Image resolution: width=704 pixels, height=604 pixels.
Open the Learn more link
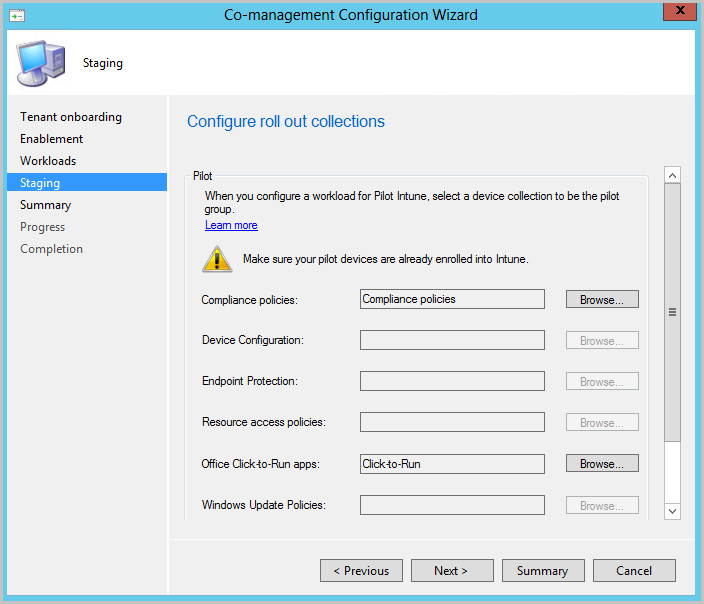click(x=231, y=225)
